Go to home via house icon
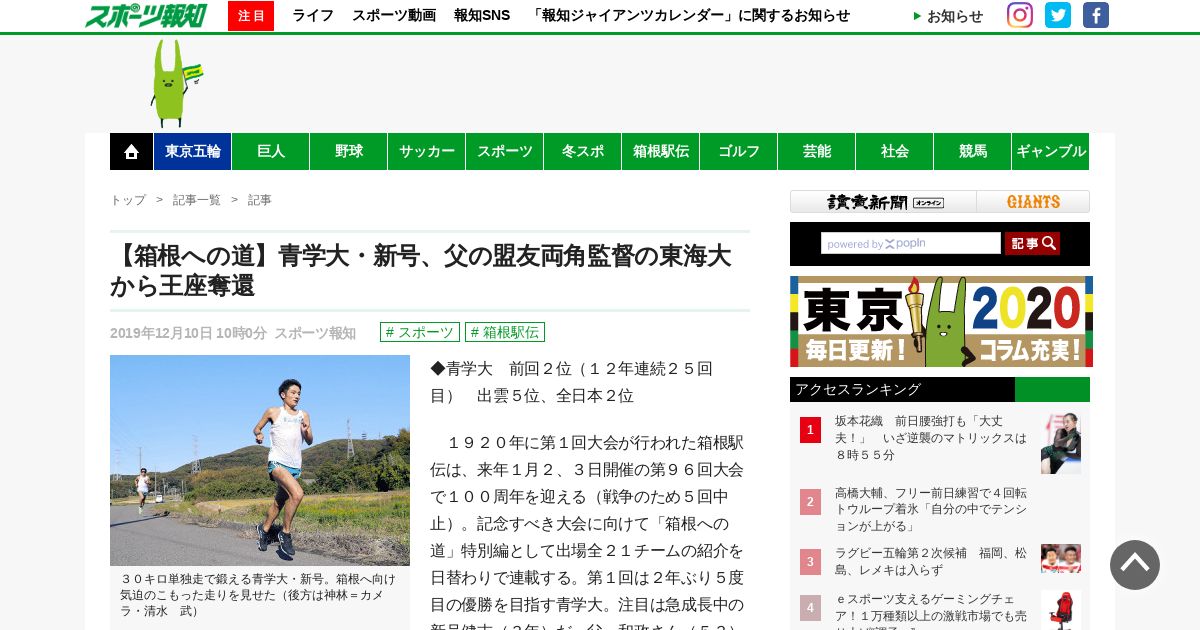 click(131, 152)
